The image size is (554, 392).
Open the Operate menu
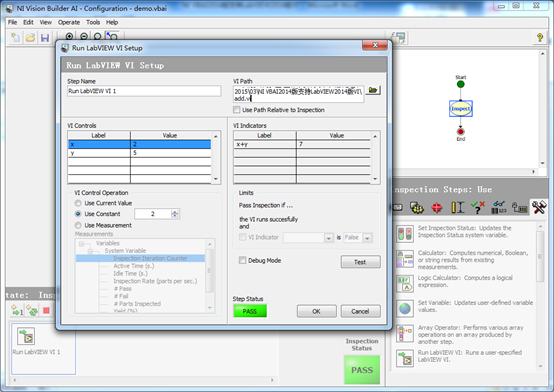coord(69,22)
